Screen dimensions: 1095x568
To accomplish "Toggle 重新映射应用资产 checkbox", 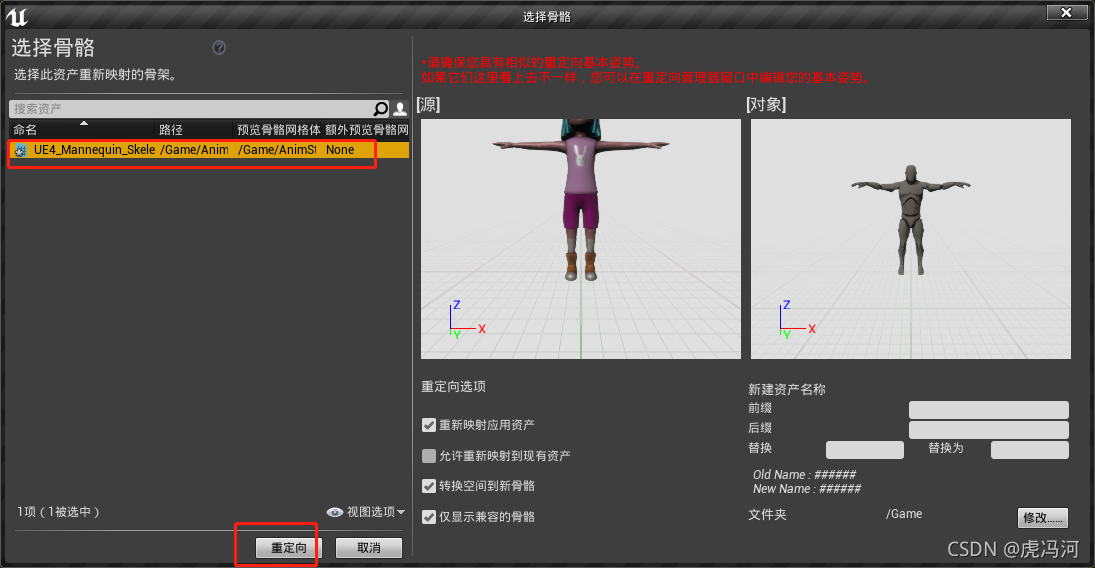I will tap(429, 425).
